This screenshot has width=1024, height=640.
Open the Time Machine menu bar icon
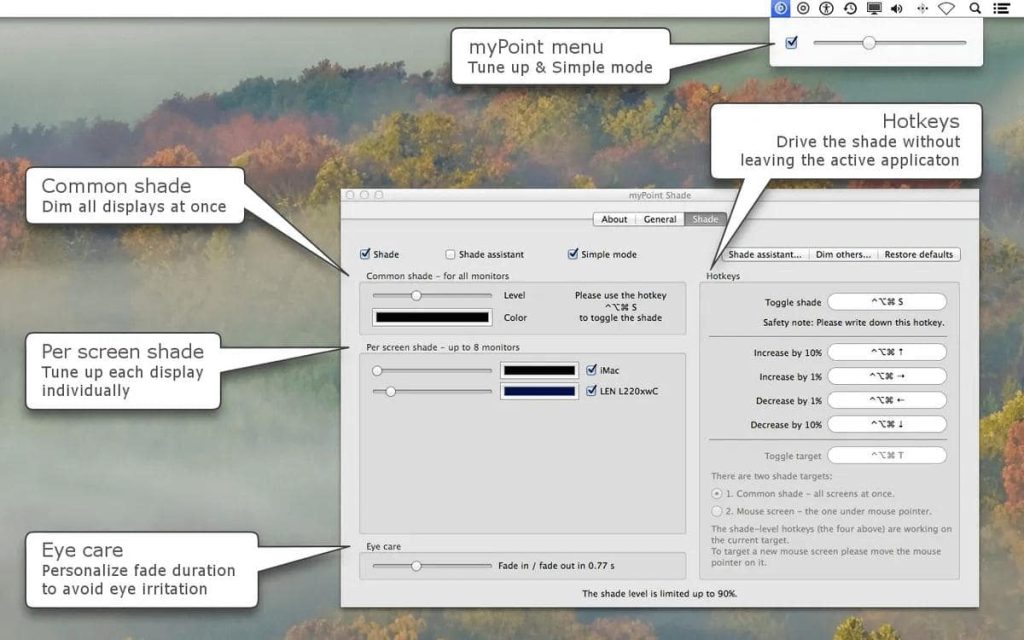click(x=850, y=8)
